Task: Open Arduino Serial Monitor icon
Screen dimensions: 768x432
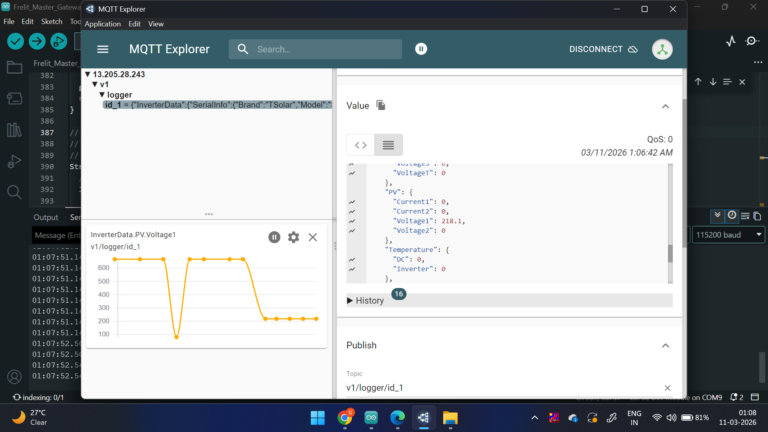Action: pyautogui.click(x=752, y=41)
